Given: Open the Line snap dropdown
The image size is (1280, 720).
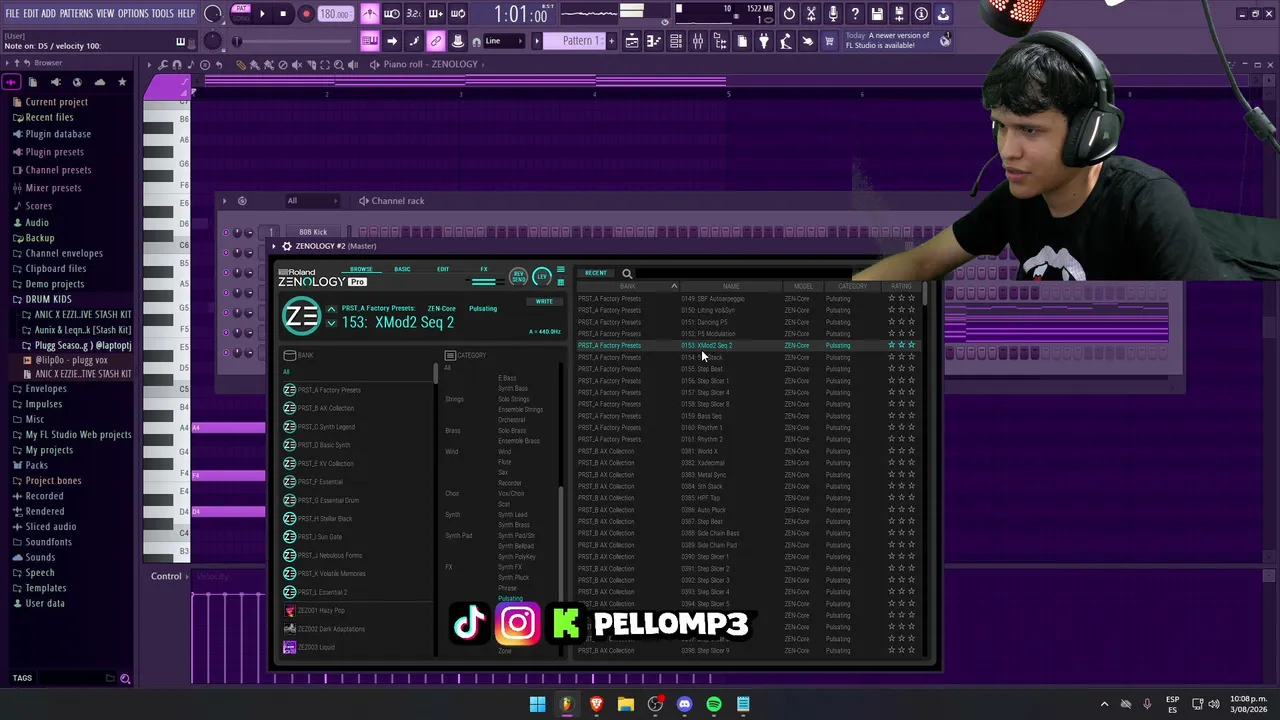Looking at the screenshot, I should point(503,41).
